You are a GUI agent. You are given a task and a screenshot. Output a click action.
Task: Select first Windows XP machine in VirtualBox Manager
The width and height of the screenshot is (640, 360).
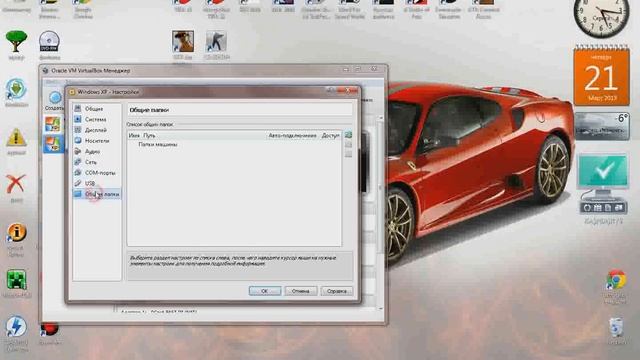point(53,124)
